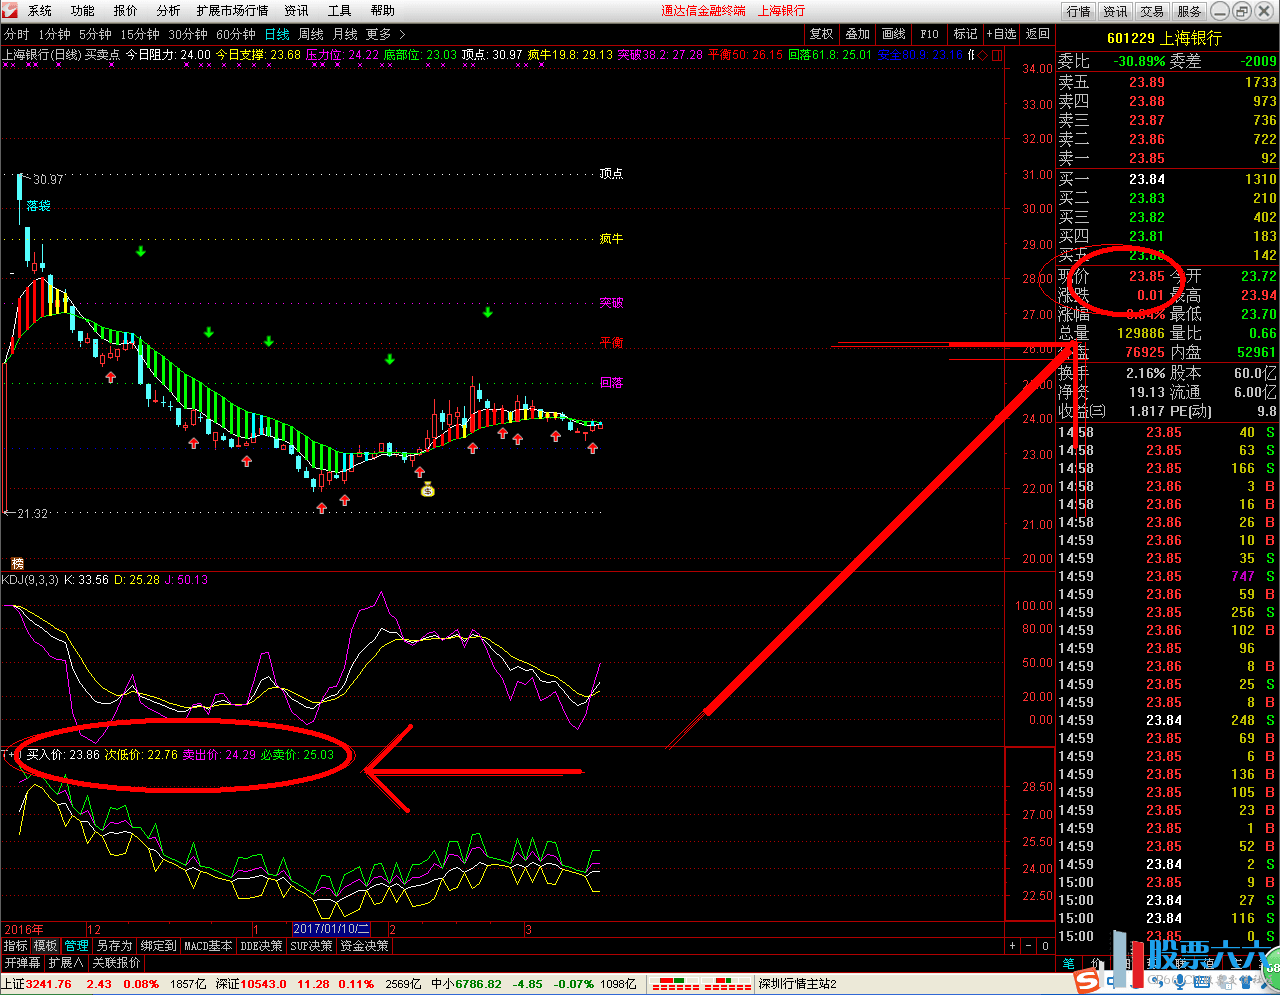1280x995 pixels.
Task: Open the 报价 menu
Action: click(x=126, y=11)
